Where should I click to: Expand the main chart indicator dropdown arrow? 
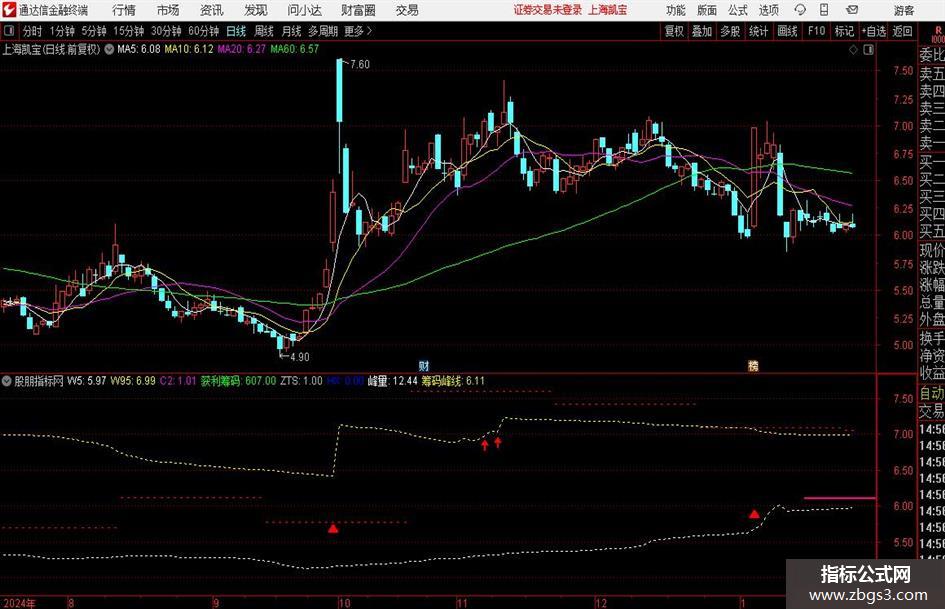pyautogui.click(x=109, y=49)
